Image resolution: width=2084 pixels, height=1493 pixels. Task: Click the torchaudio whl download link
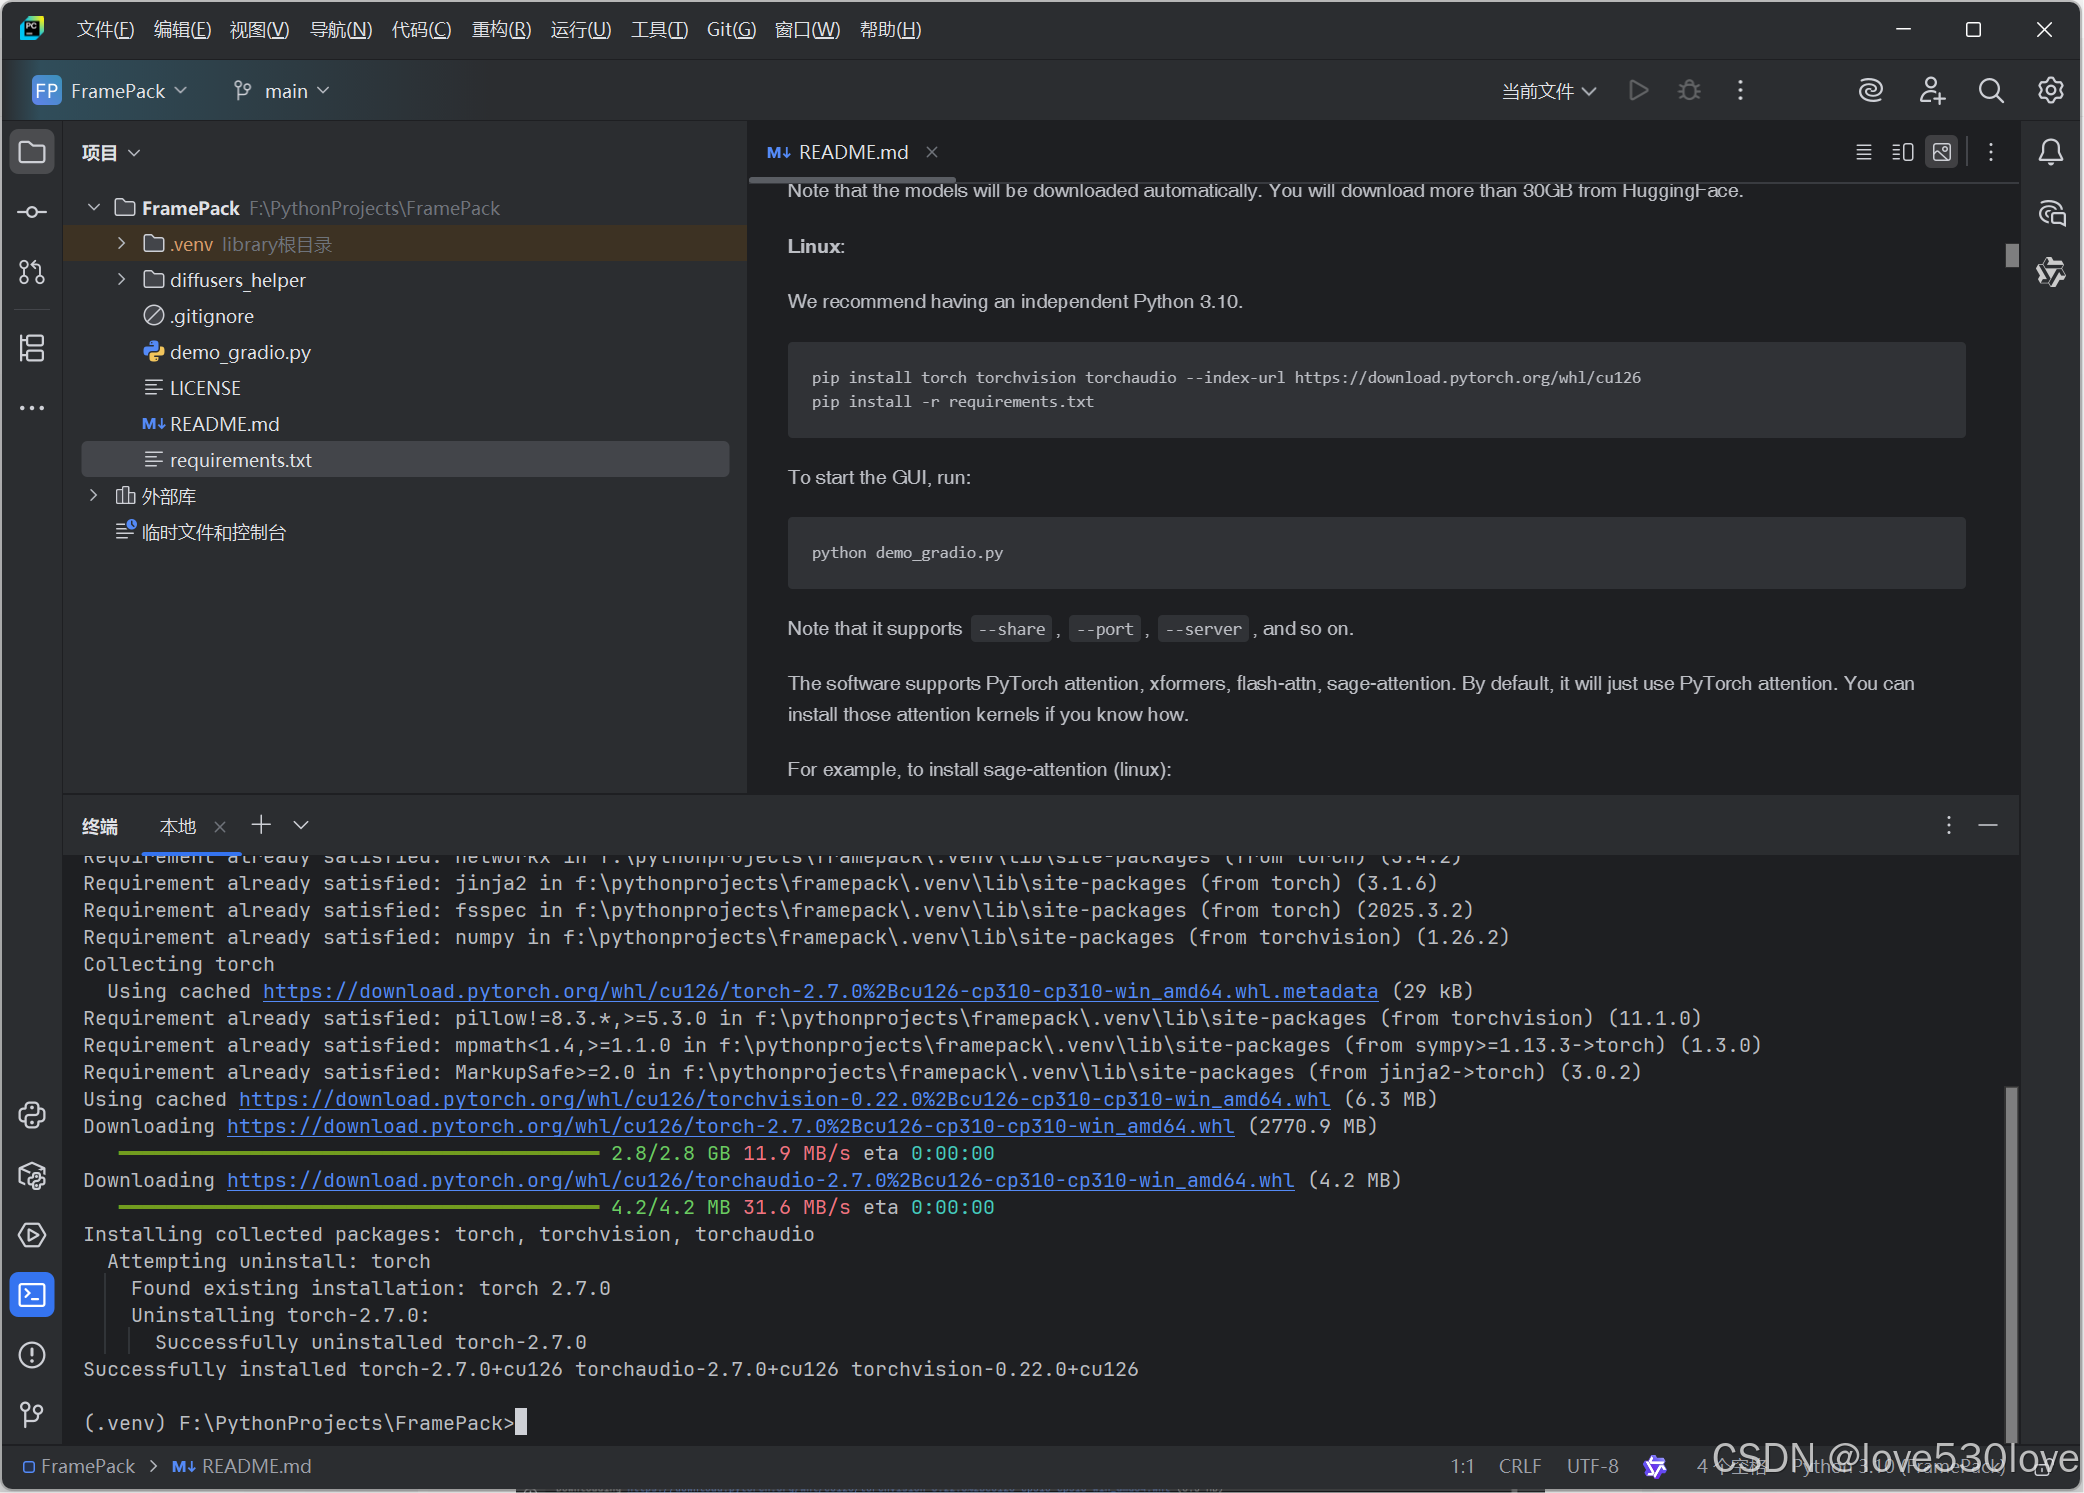[x=760, y=1180]
